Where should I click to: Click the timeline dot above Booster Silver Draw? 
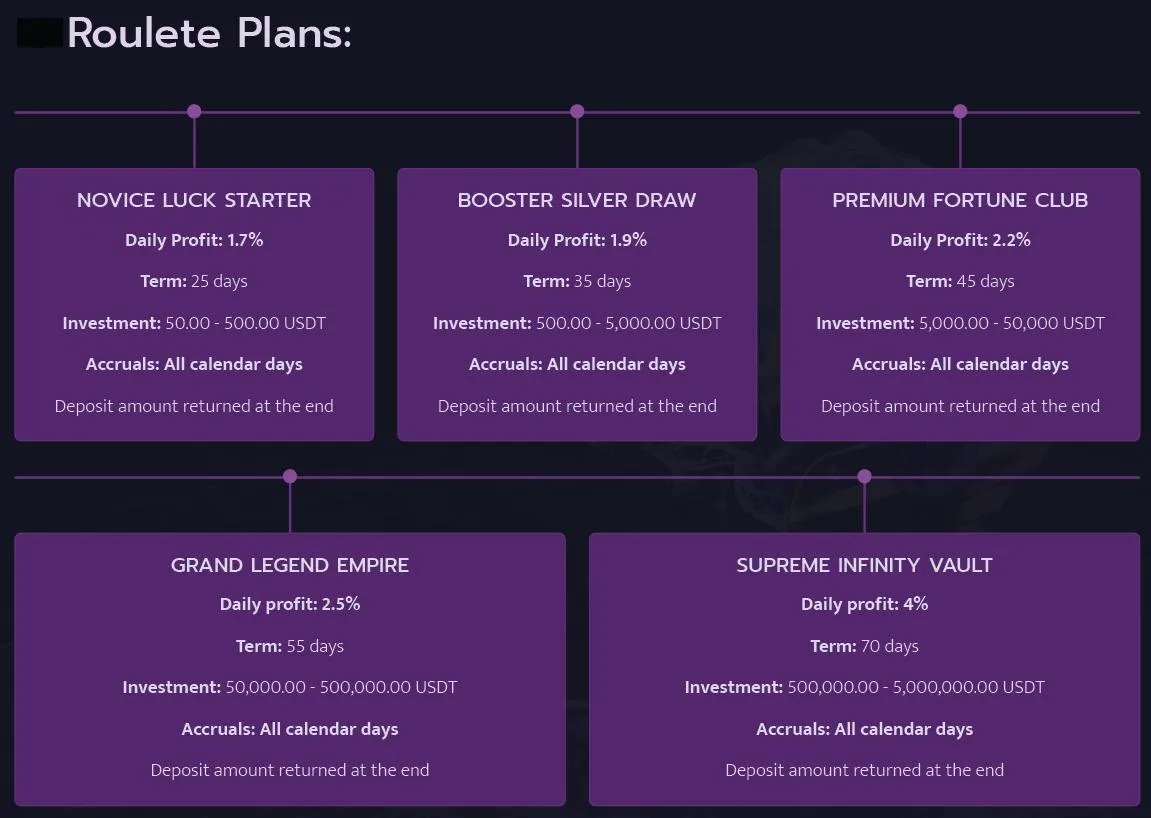[x=577, y=112]
